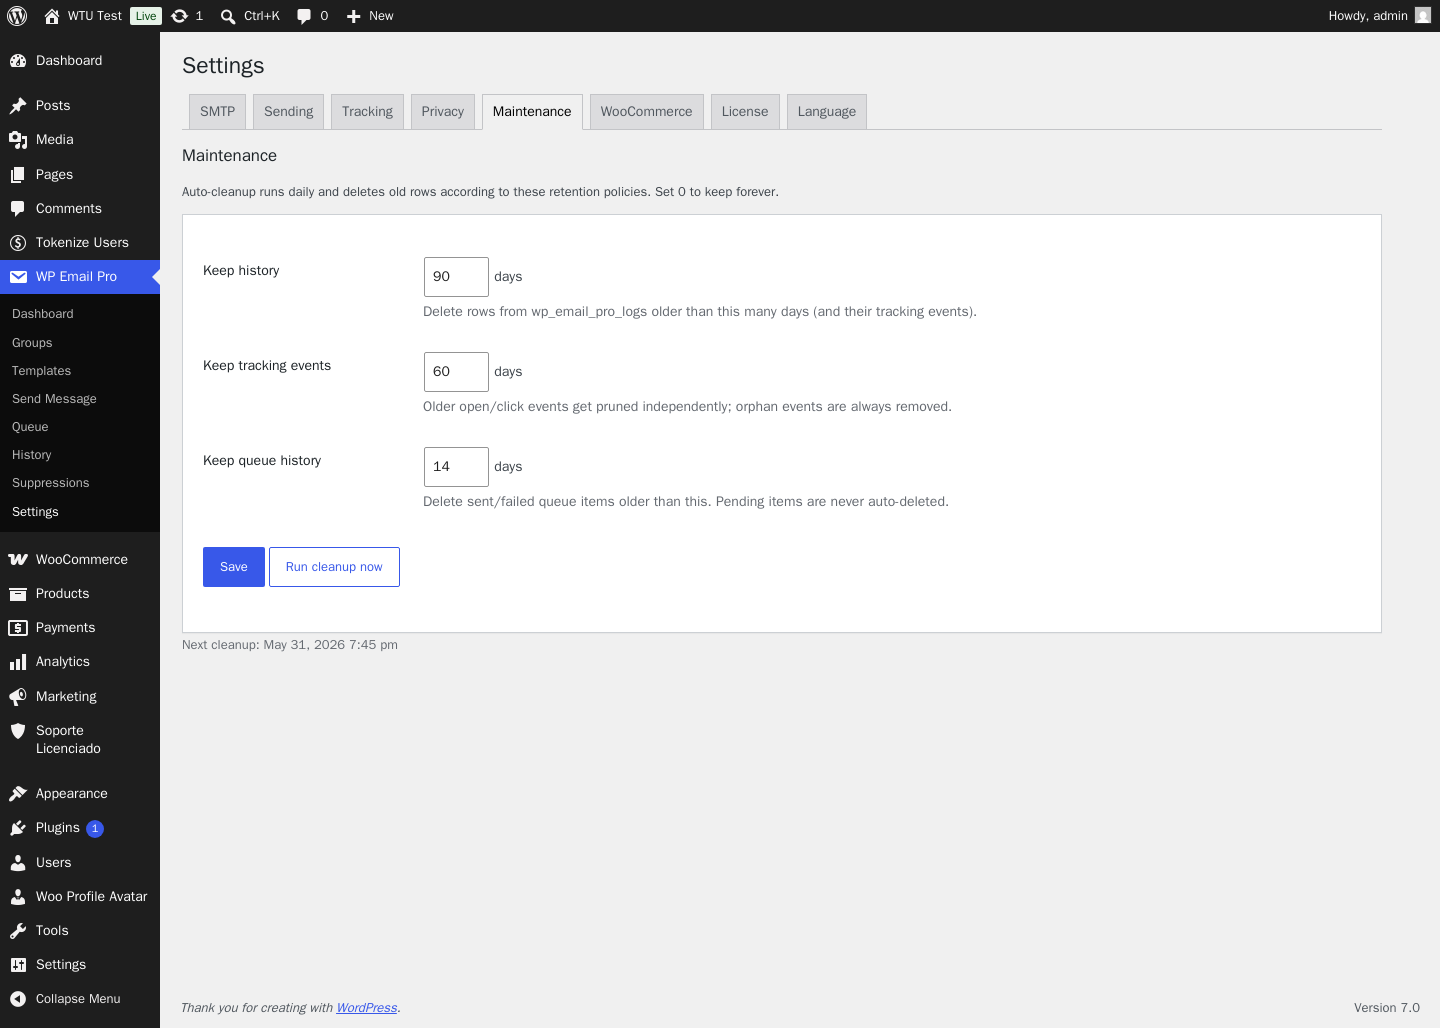Click the Plugins plug icon

pyautogui.click(x=18, y=828)
